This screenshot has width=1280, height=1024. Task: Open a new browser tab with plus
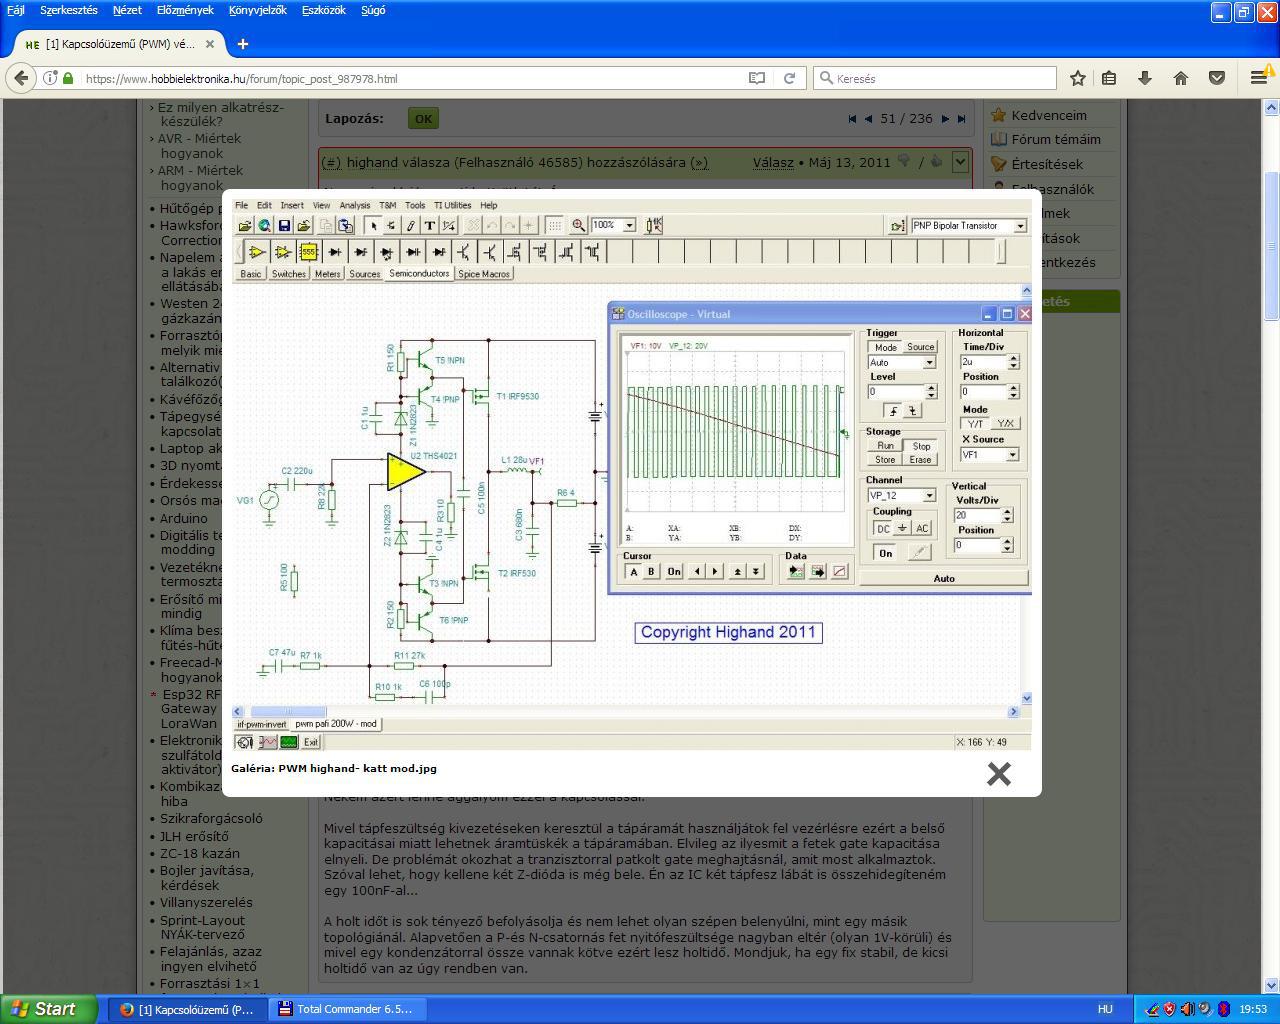pos(242,44)
